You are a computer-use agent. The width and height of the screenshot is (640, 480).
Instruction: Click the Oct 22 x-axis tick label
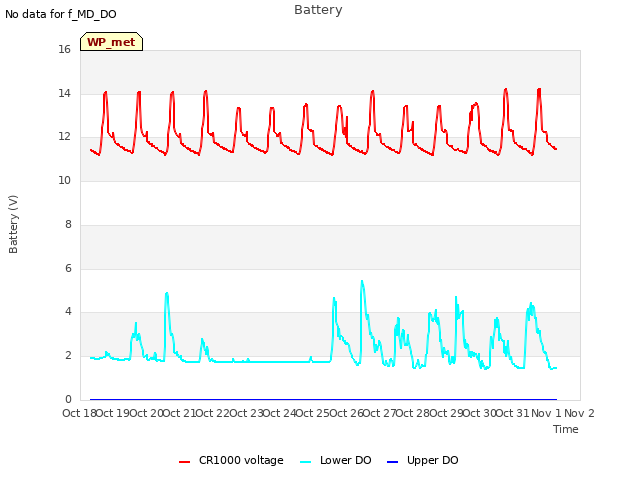pyautogui.click(x=212, y=413)
